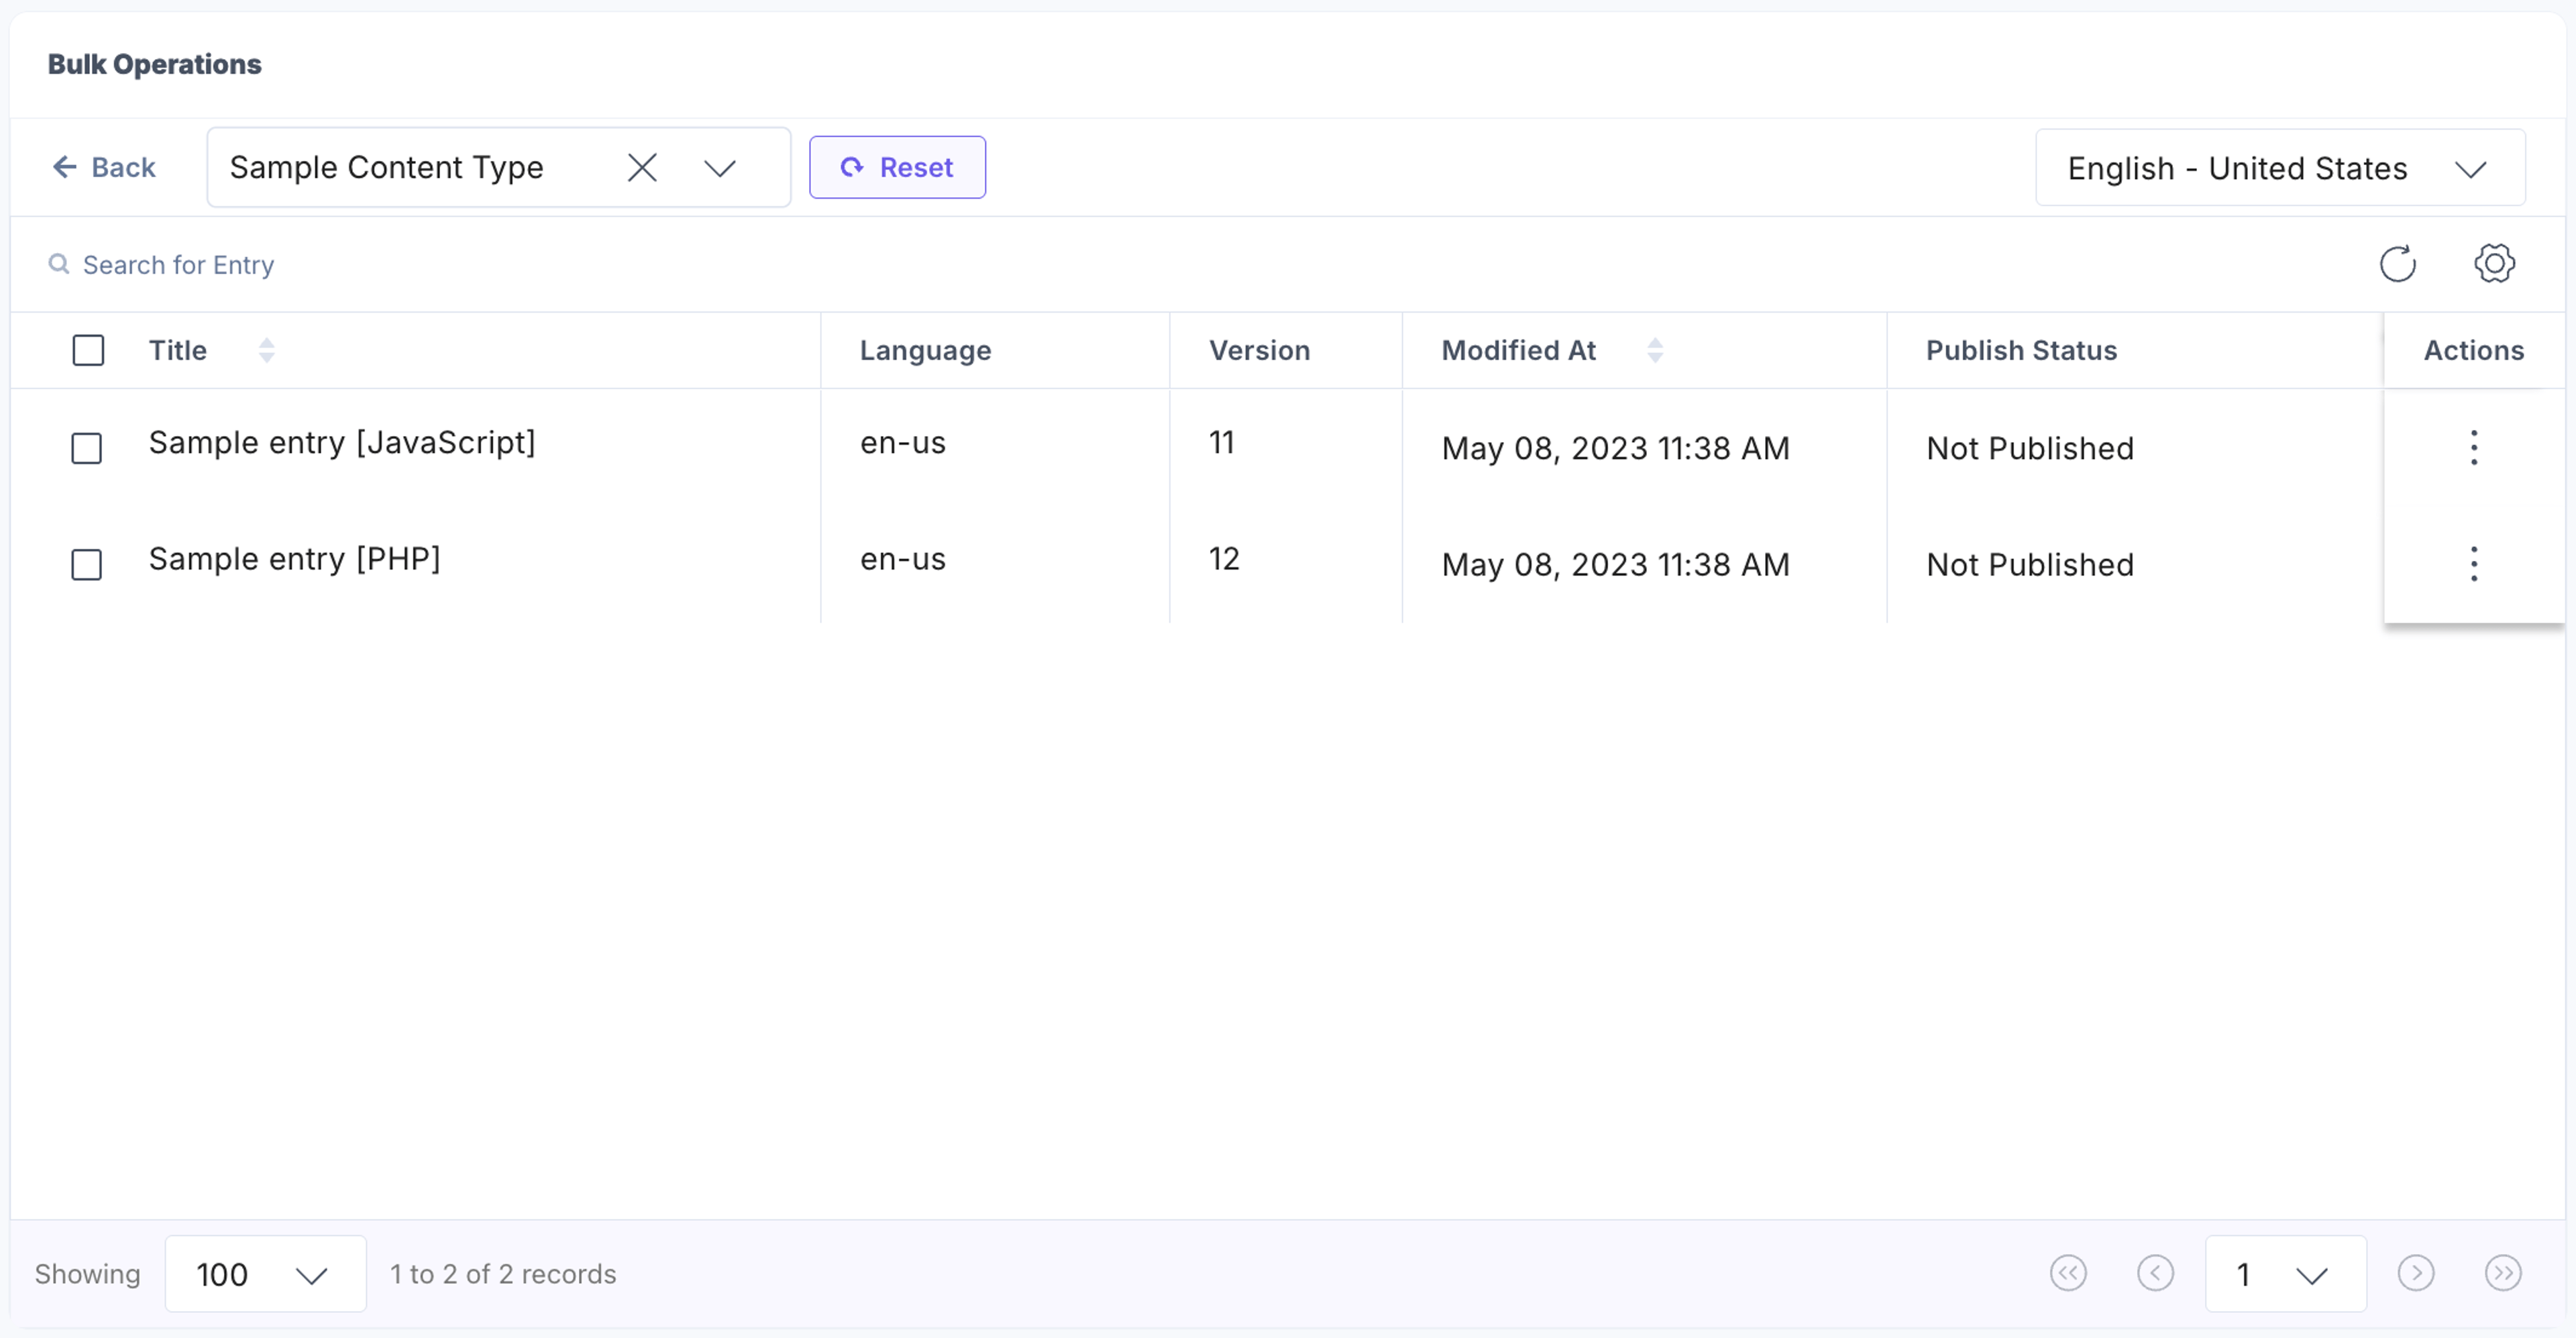Open table settings gear
This screenshot has height=1338, width=2576.
pyautogui.click(x=2494, y=264)
